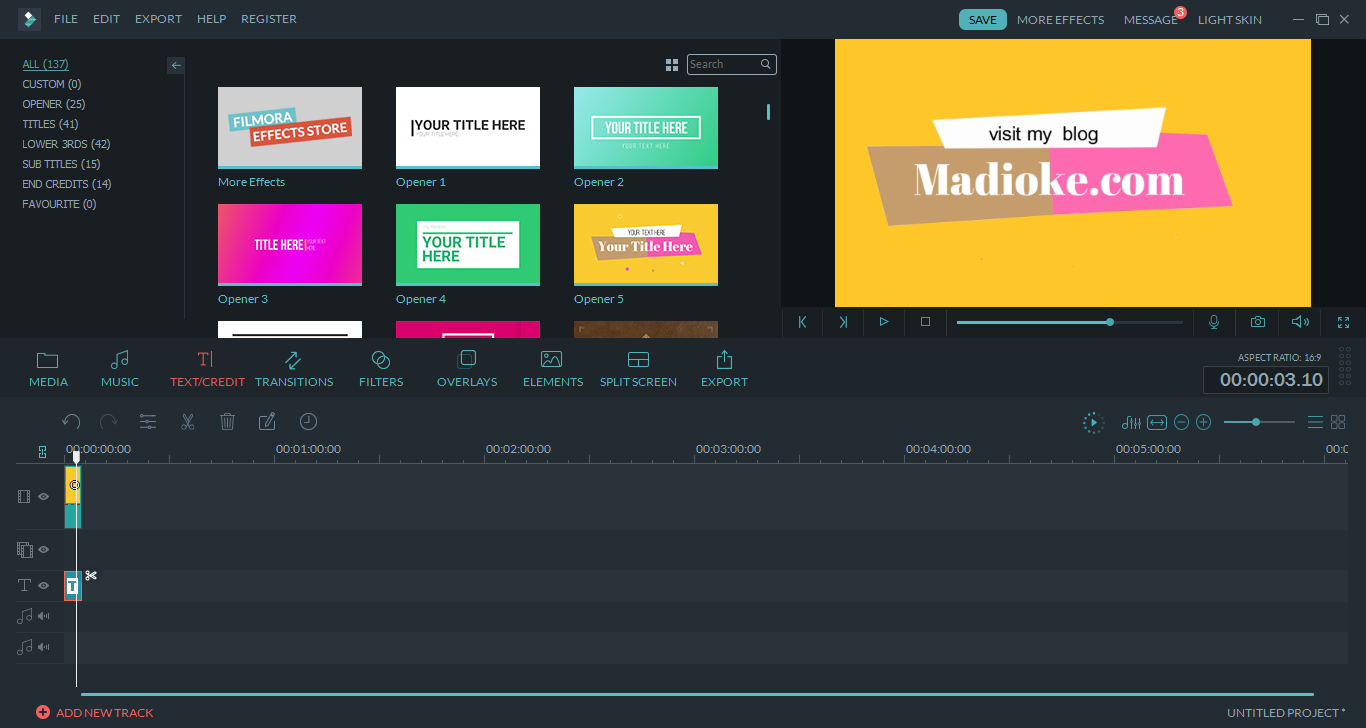Jump to previous frame in preview
This screenshot has height=728, width=1366.
pos(802,322)
